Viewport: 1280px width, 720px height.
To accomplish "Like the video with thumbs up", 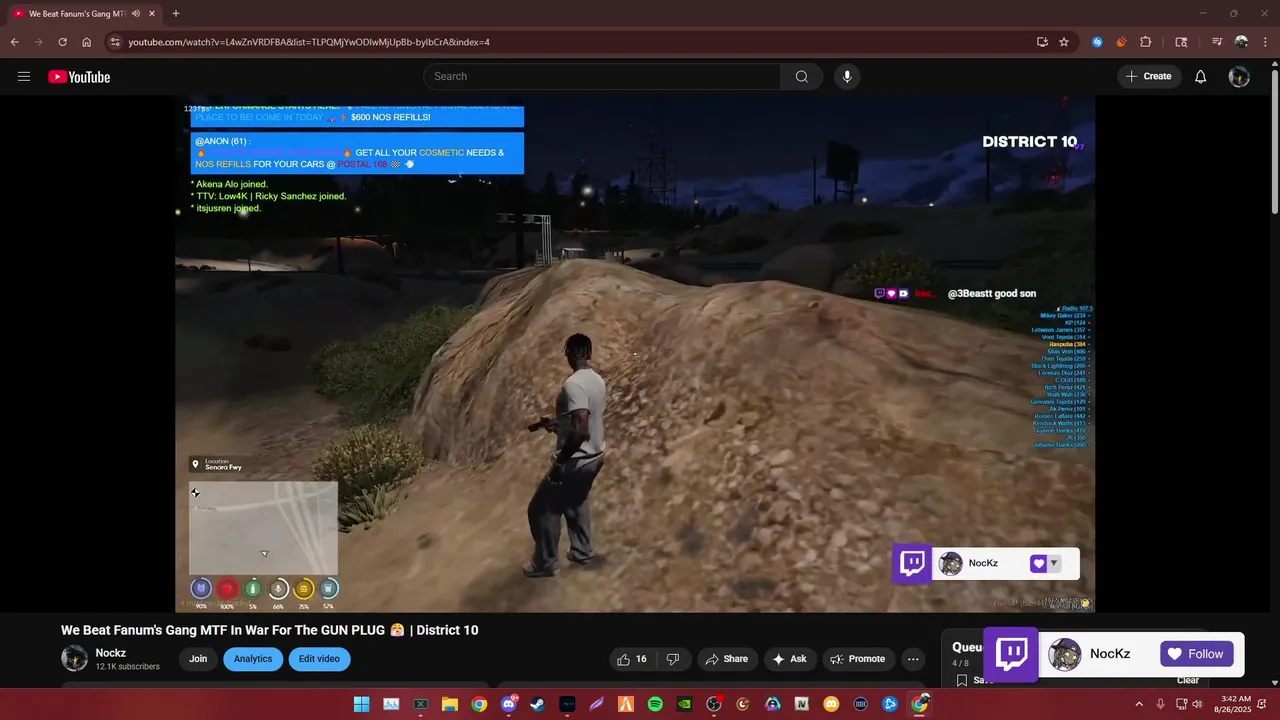I will click(x=631, y=659).
